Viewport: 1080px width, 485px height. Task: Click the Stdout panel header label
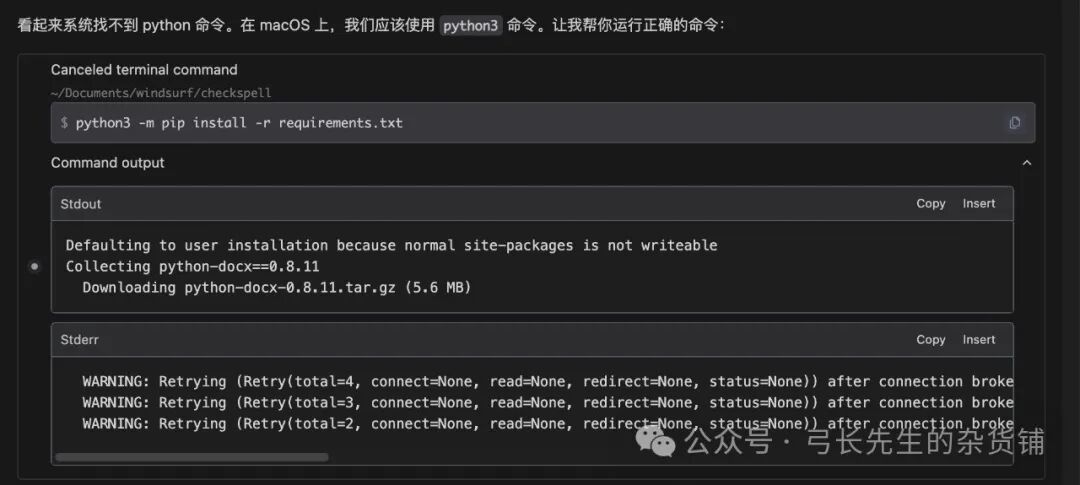point(81,204)
